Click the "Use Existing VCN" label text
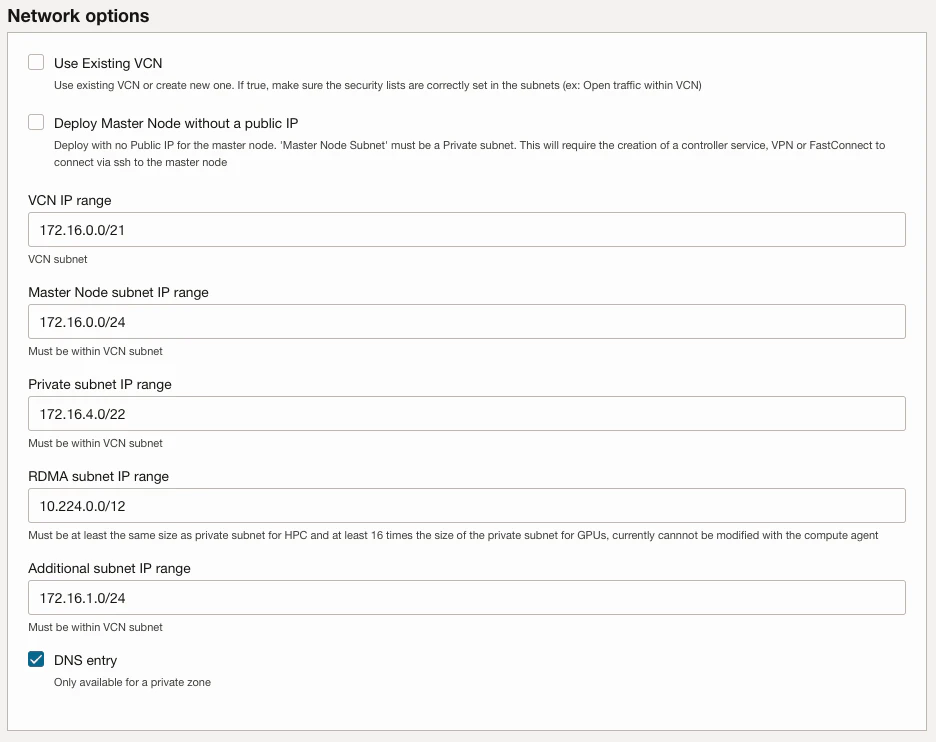The image size is (936, 742). pos(108,63)
